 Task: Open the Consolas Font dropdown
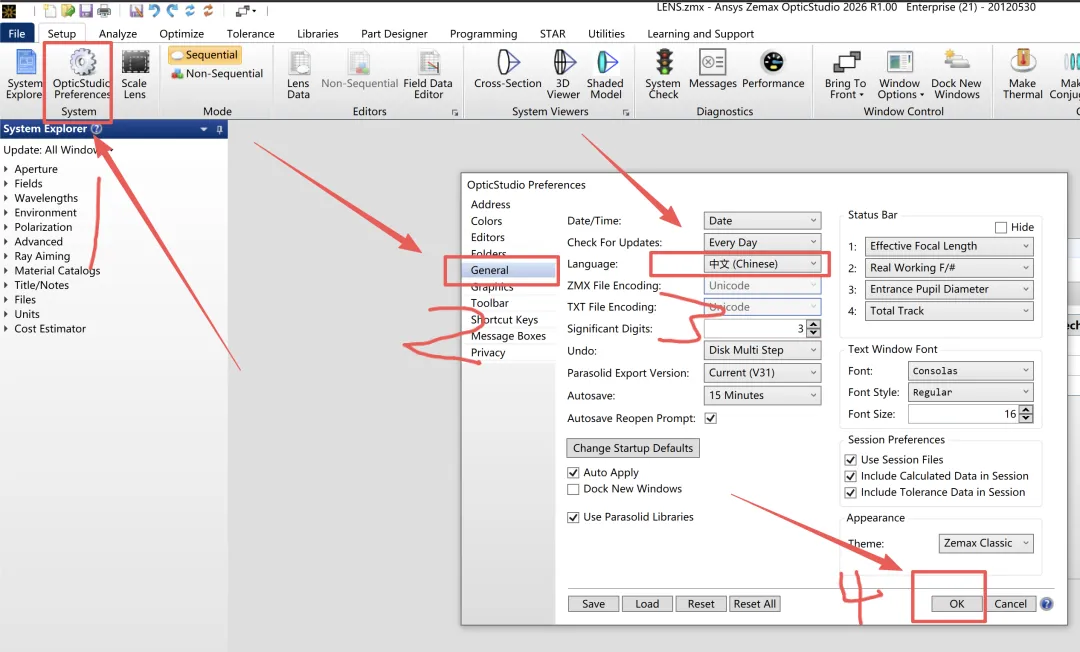970,370
